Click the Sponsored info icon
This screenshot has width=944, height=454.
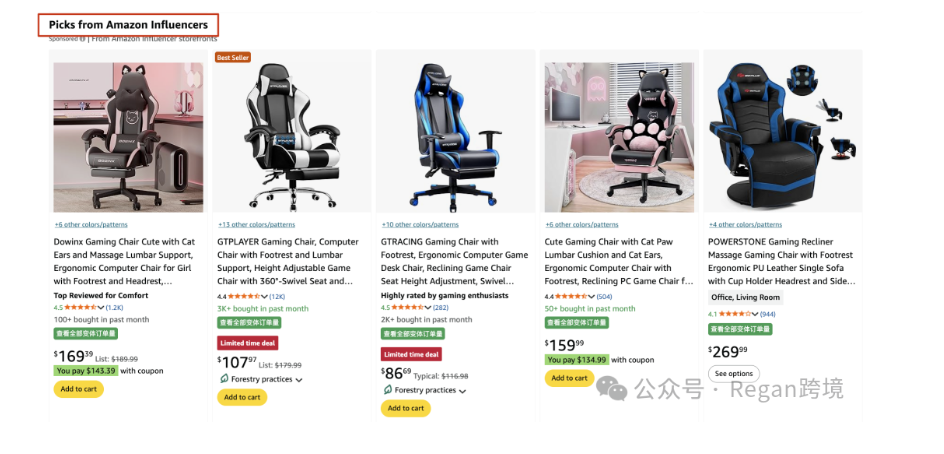[x=82, y=39]
